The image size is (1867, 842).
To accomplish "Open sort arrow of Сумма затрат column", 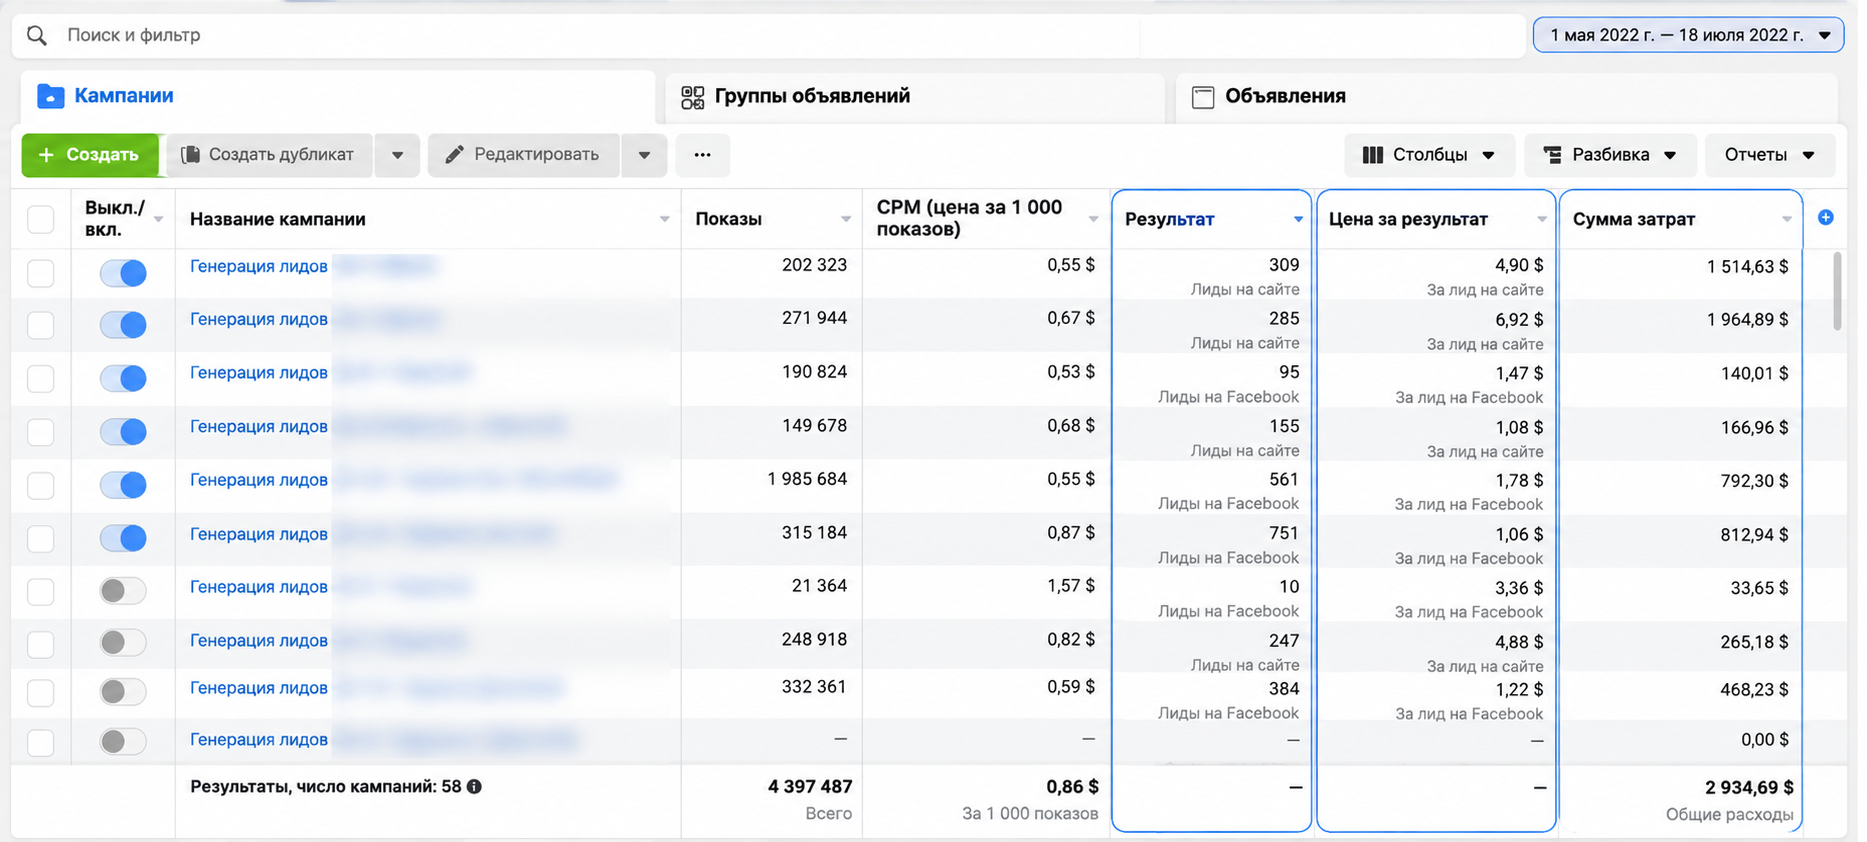I will coord(1786,220).
